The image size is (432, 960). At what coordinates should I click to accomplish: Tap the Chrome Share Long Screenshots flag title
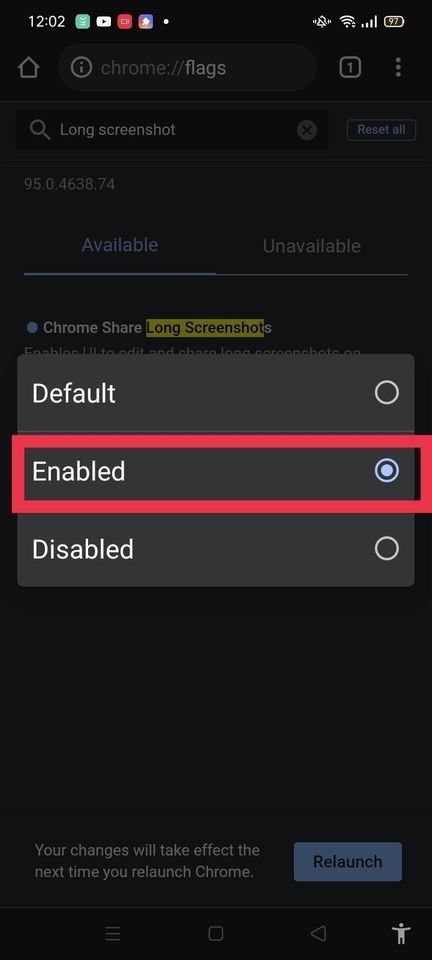[157, 328]
